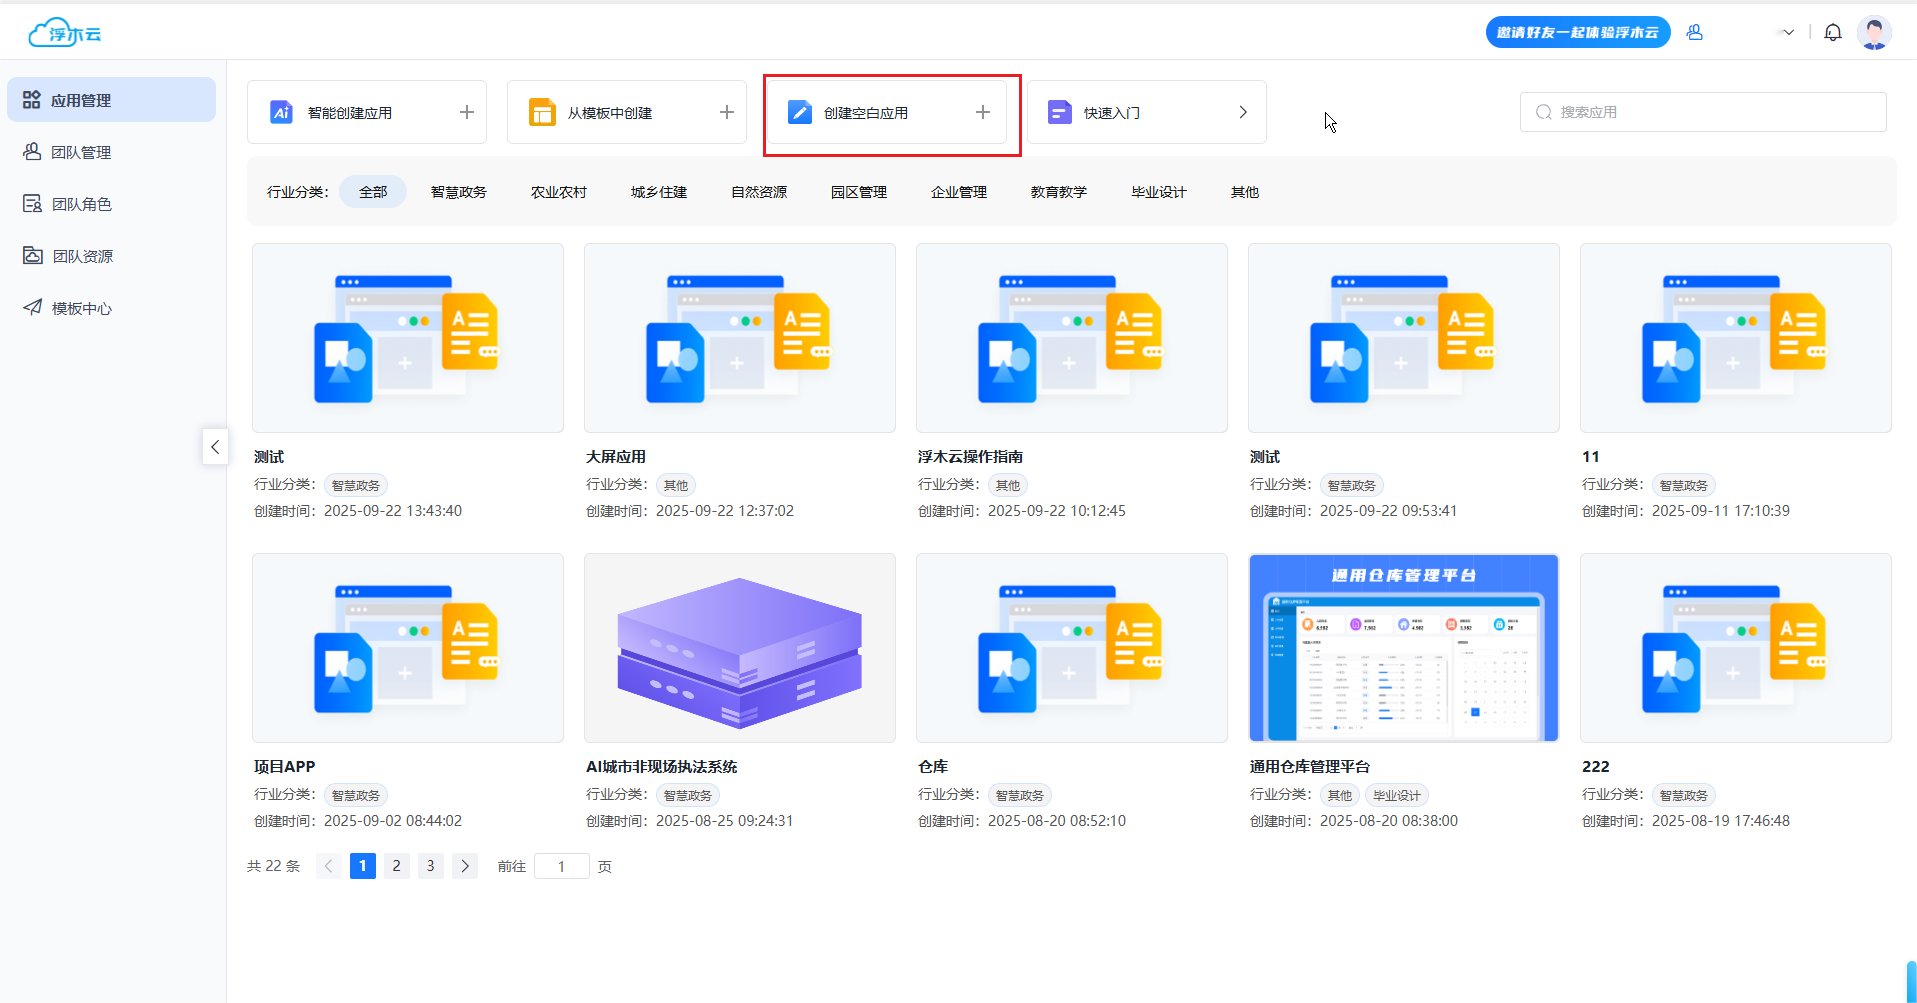
Task: Click the plus icon on 从模板中创建
Action: [x=726, y=113]
